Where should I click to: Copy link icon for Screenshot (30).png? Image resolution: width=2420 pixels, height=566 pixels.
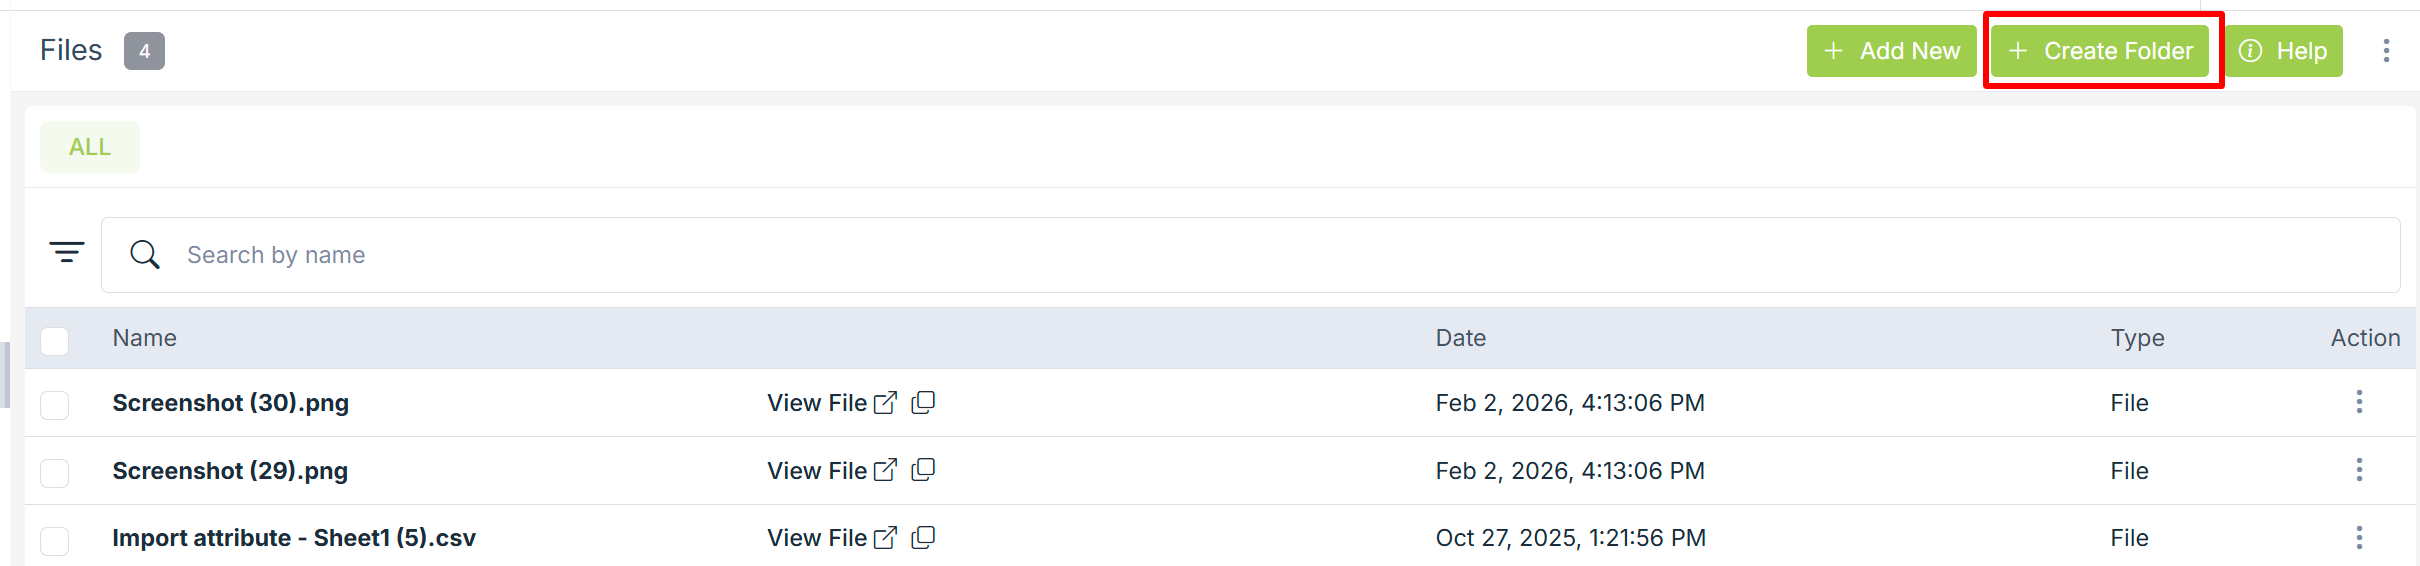click(923, 402)
